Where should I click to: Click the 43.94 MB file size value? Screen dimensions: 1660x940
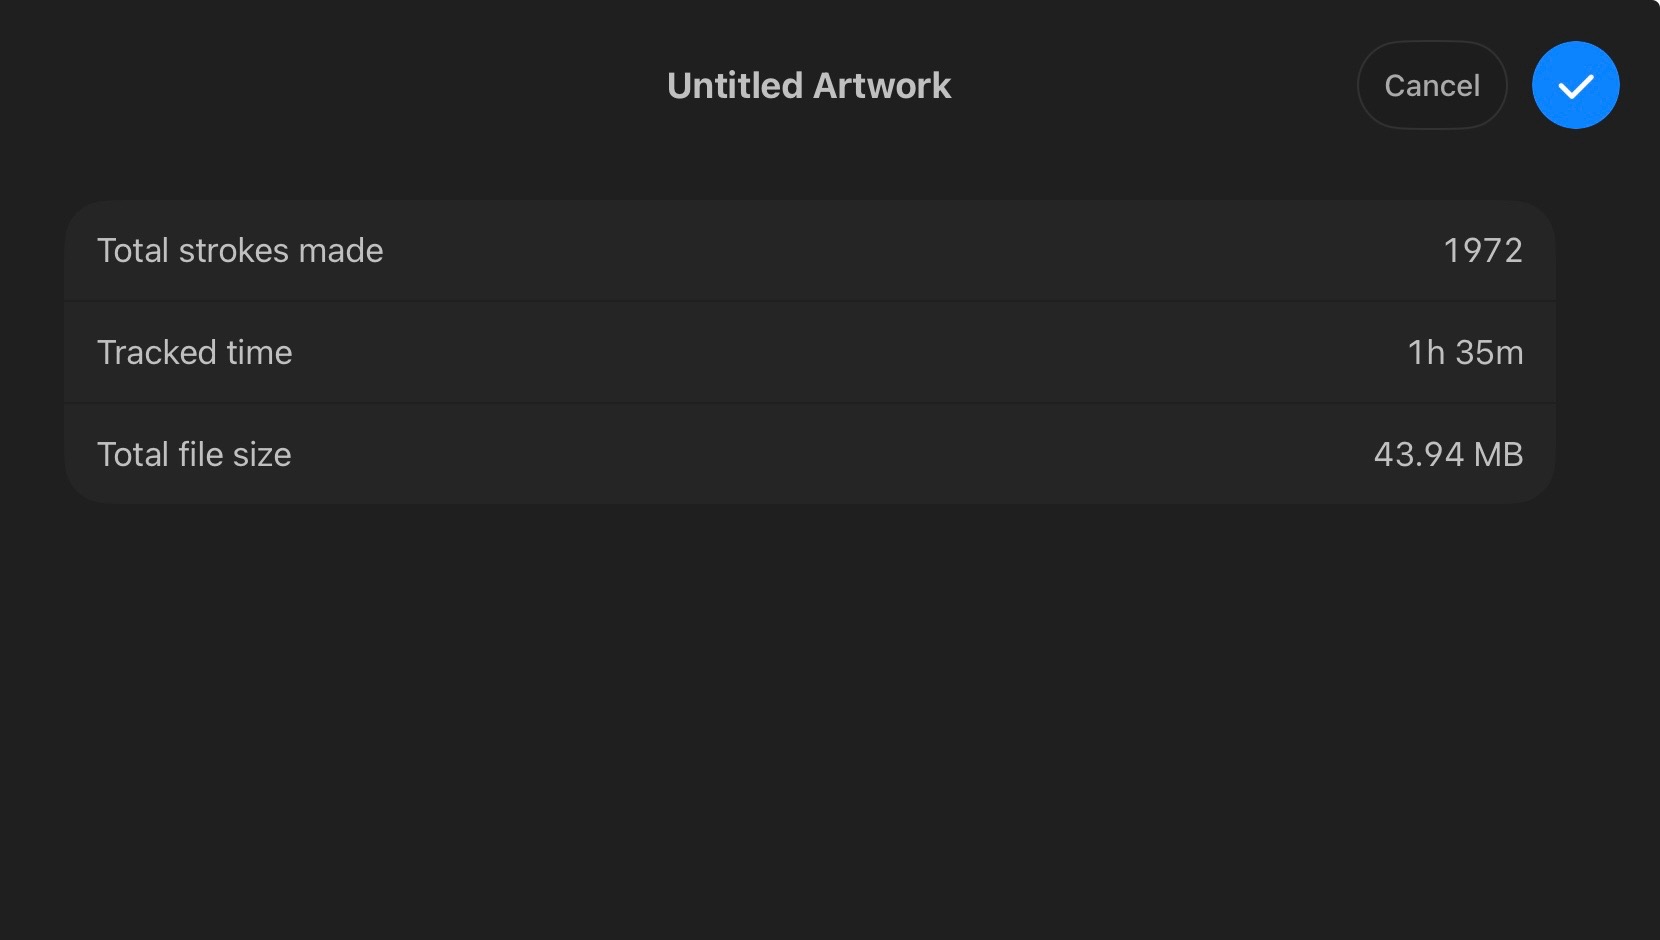coord(1448,454)
